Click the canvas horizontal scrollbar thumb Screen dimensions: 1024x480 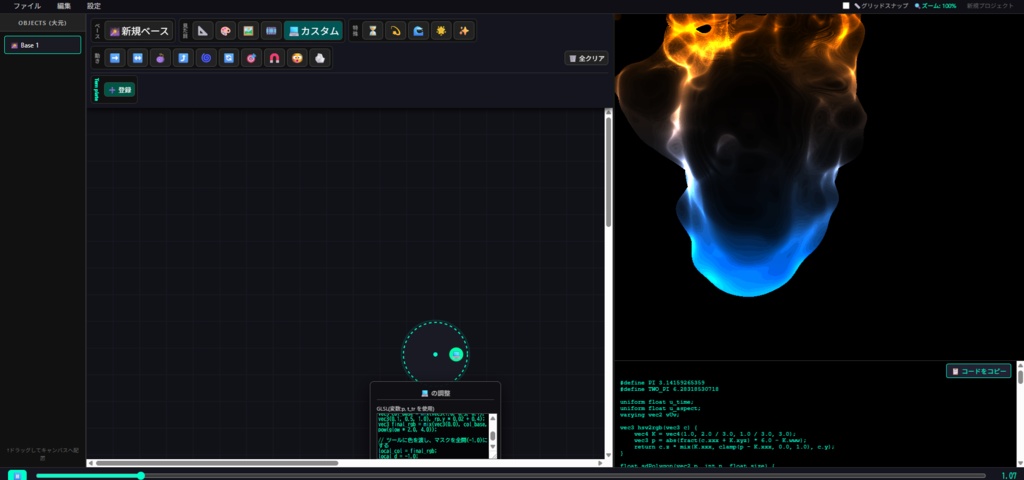click(x=217, y=463)
